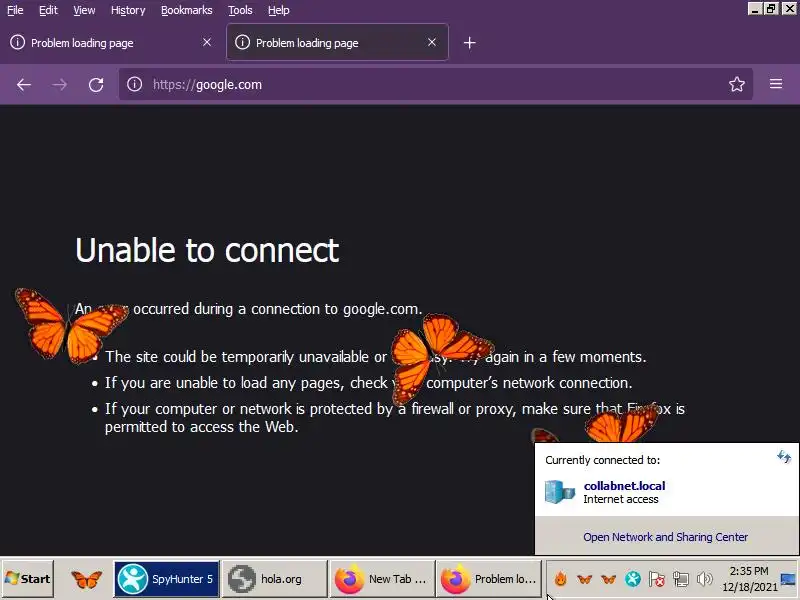
Task: Open the Tools menu
Action: tap(240, 10)
